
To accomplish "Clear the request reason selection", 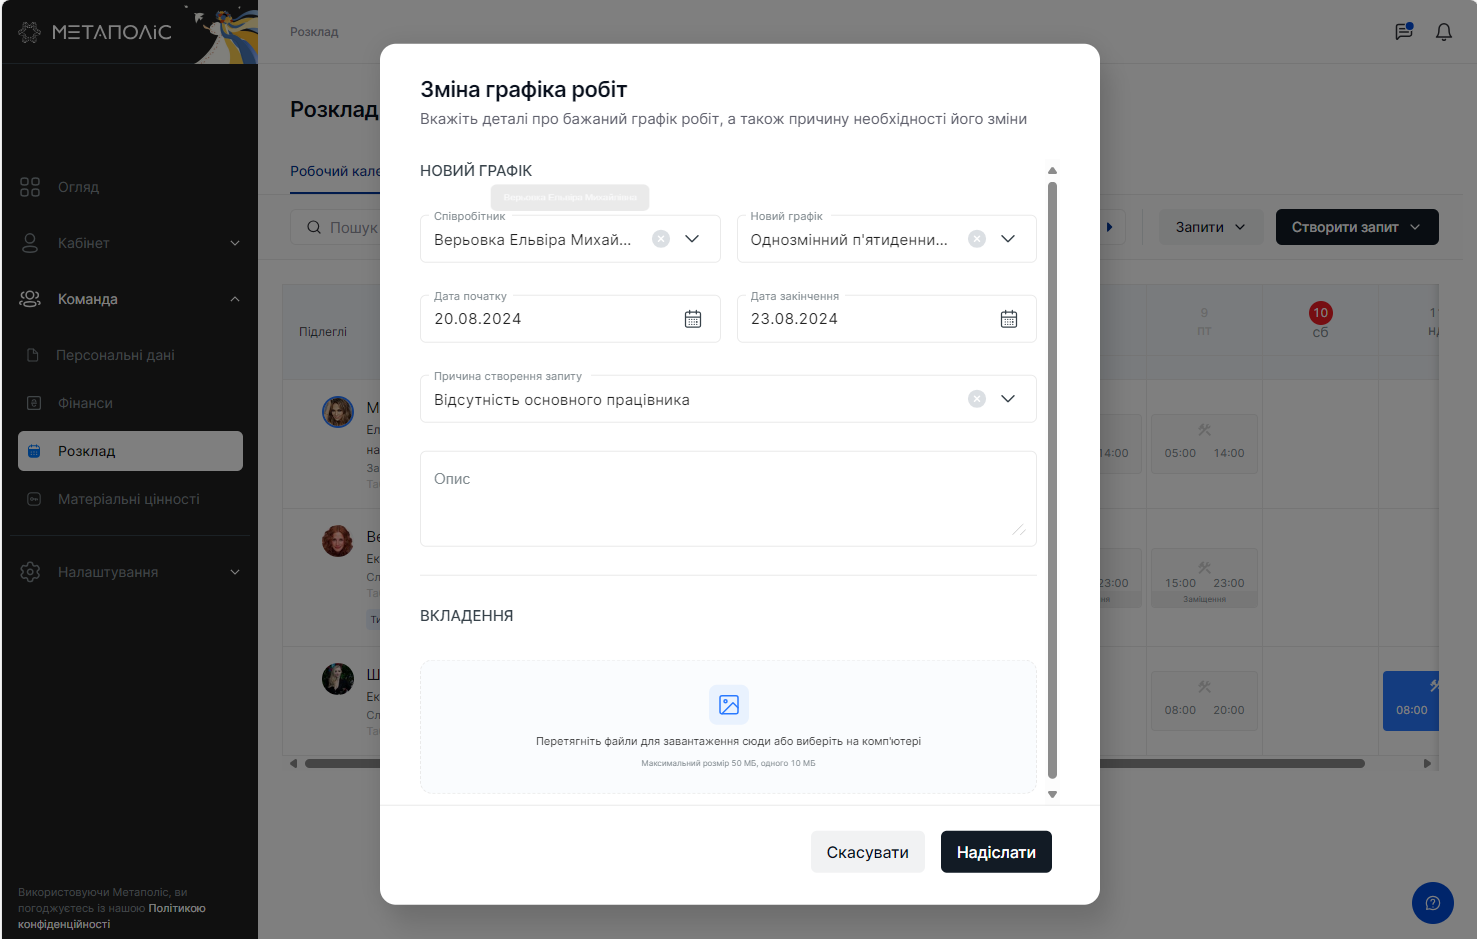I will [977, 399].
